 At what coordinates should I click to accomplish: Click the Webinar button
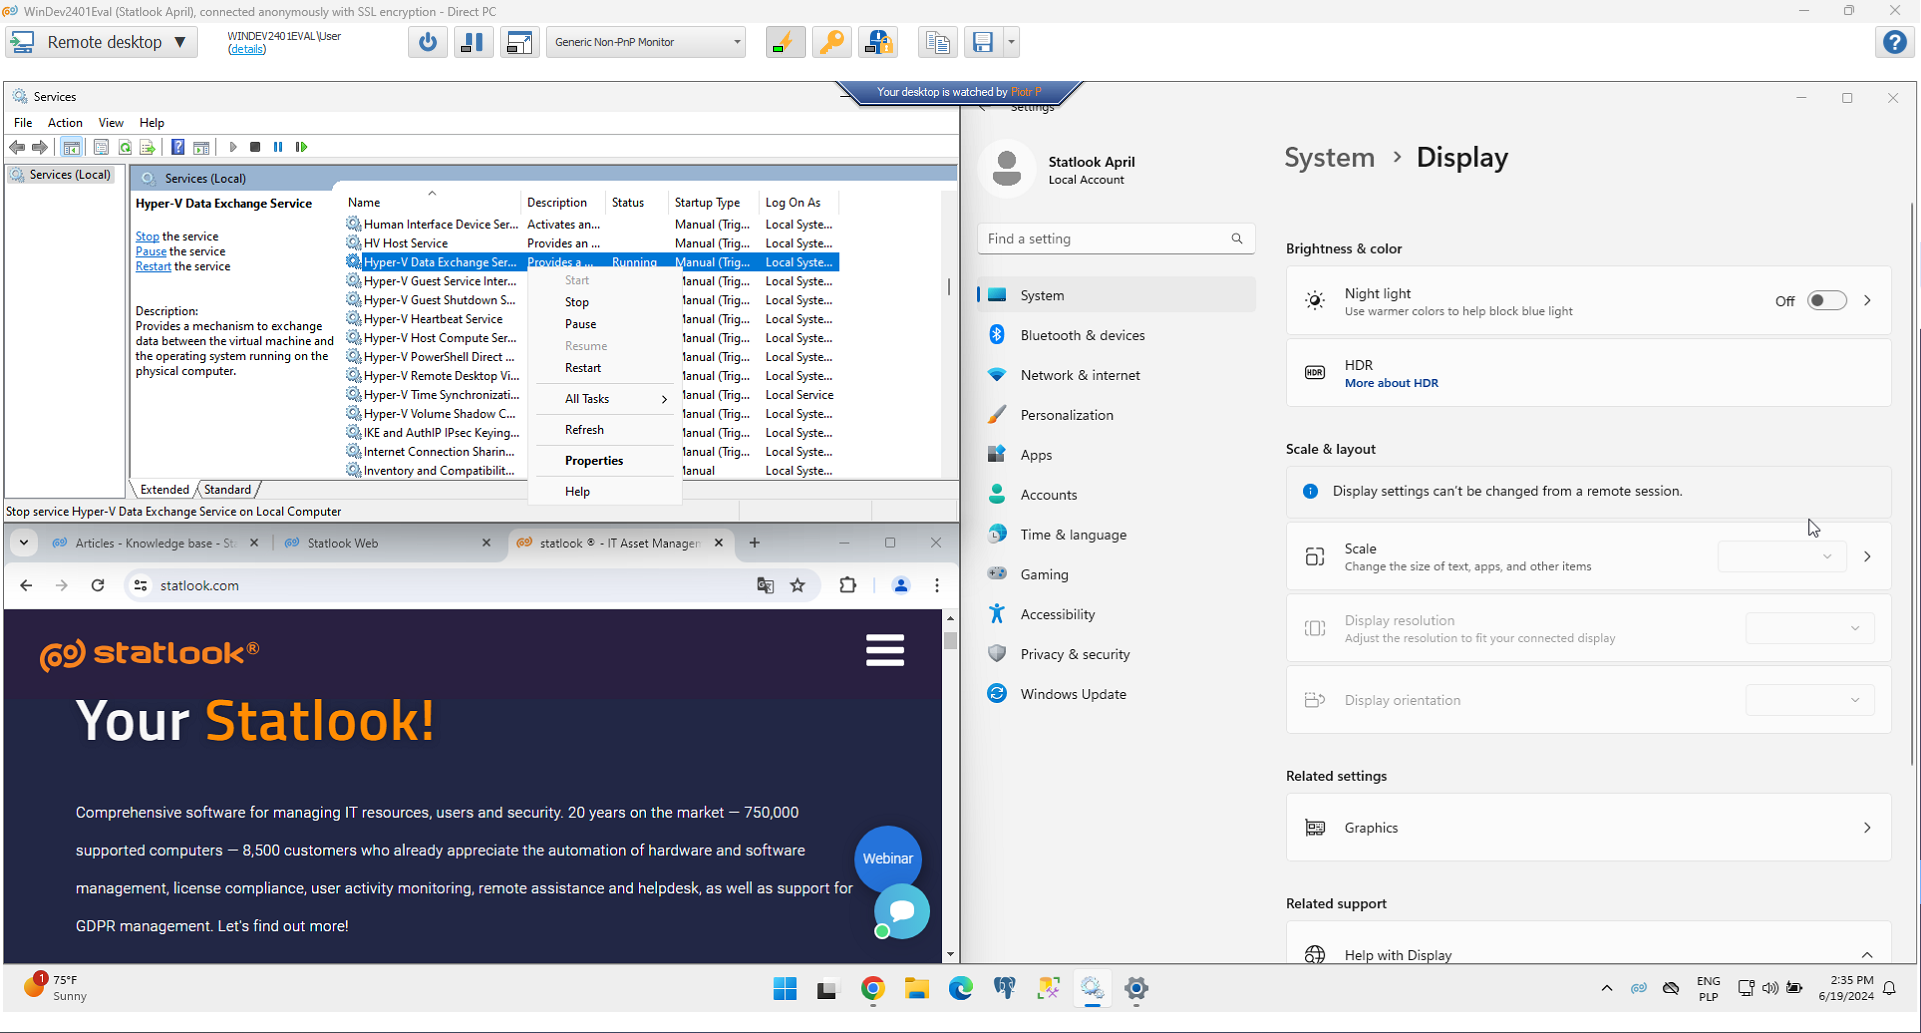887,858
